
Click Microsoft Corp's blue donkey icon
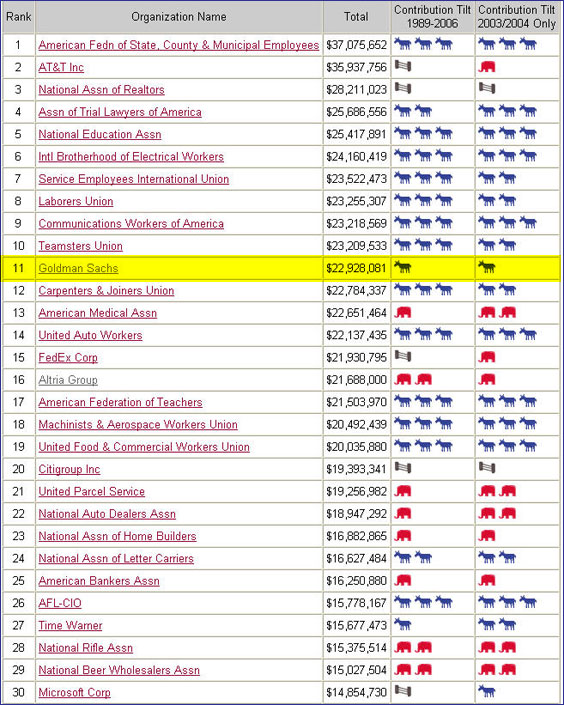(487, 692)
